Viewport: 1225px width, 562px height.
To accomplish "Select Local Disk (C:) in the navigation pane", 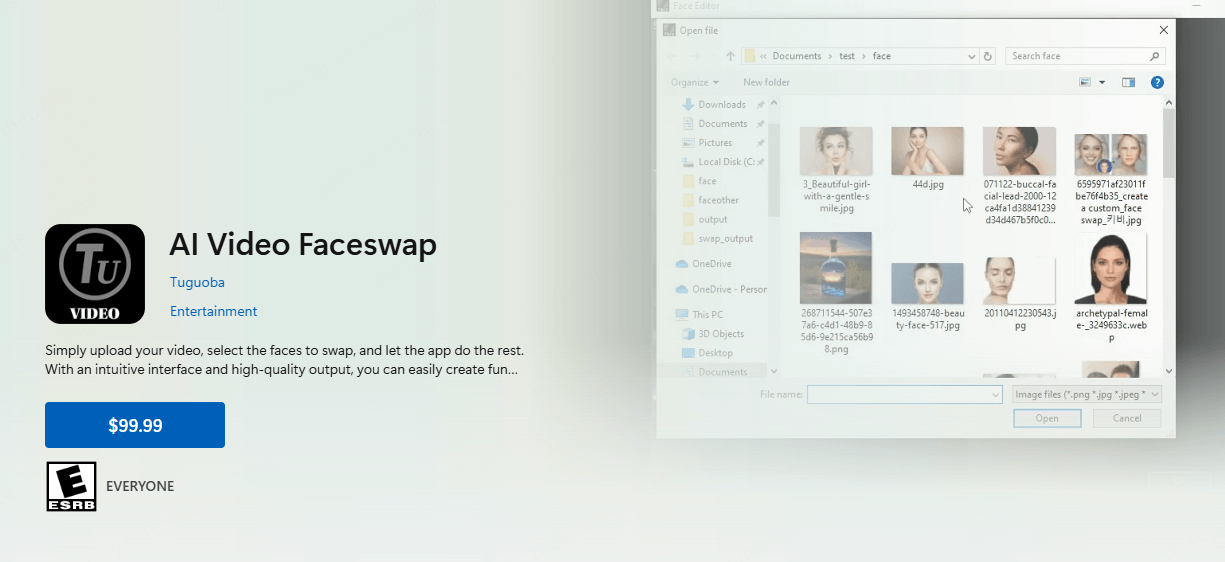I will tap(727, 162).
